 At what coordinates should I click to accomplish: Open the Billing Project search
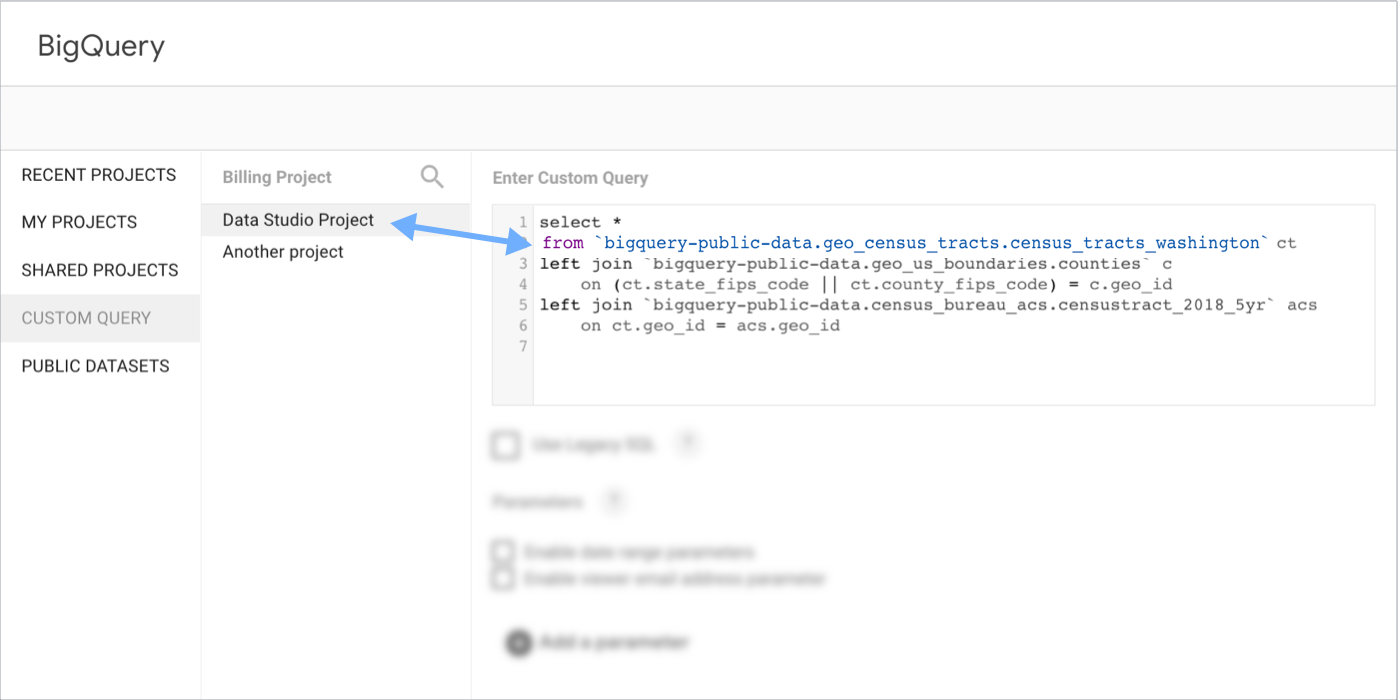(432, 176)
